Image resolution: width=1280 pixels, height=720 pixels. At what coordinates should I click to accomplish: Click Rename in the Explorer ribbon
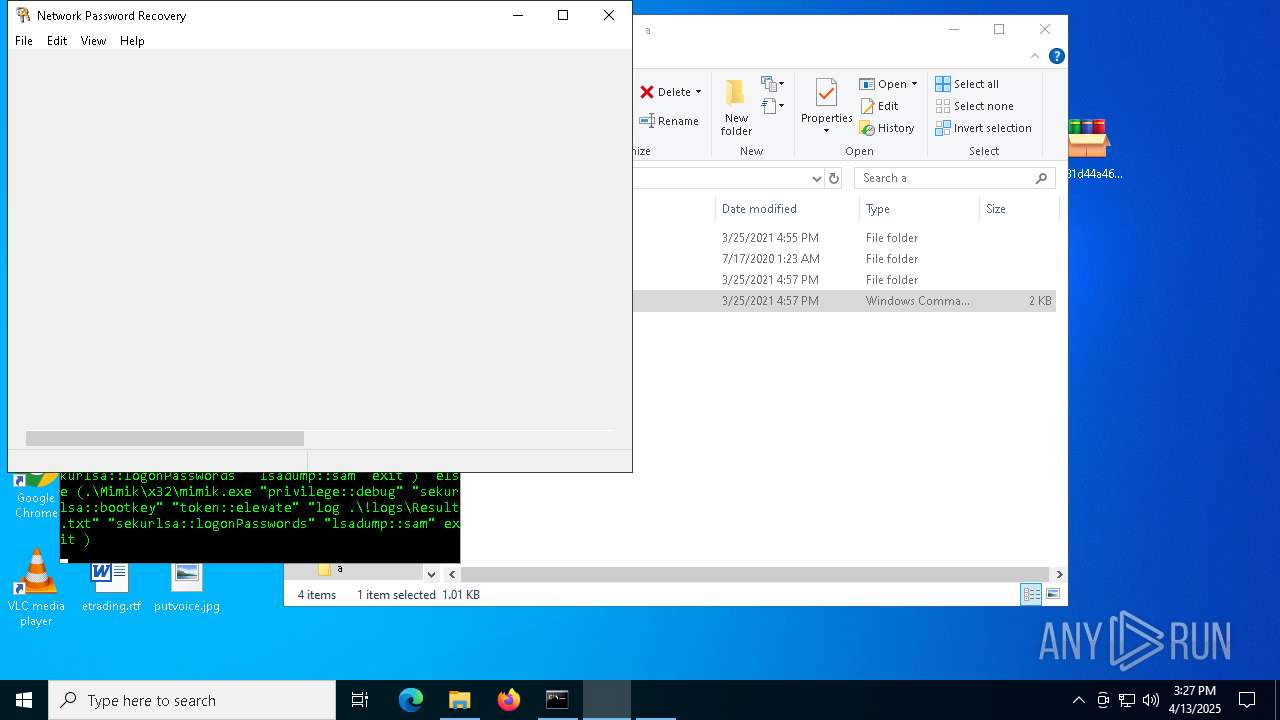[x=669, y=121]
